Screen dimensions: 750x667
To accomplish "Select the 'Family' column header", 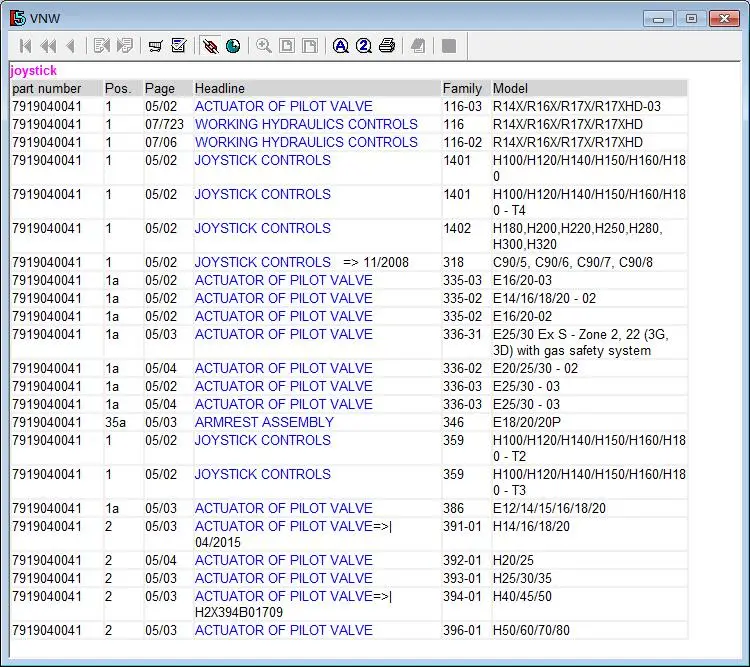I will coord(462,88).
